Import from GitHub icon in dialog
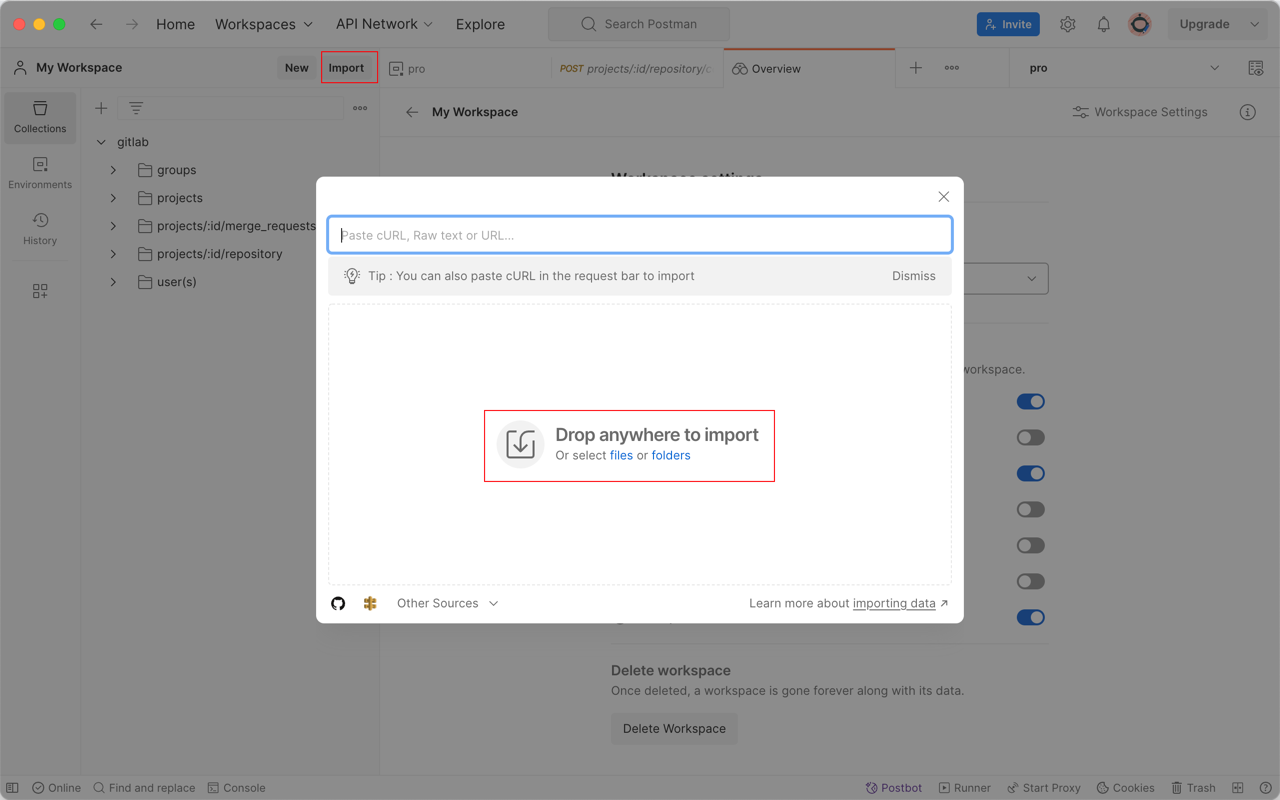1280x800 pixels. pos(338,603)
